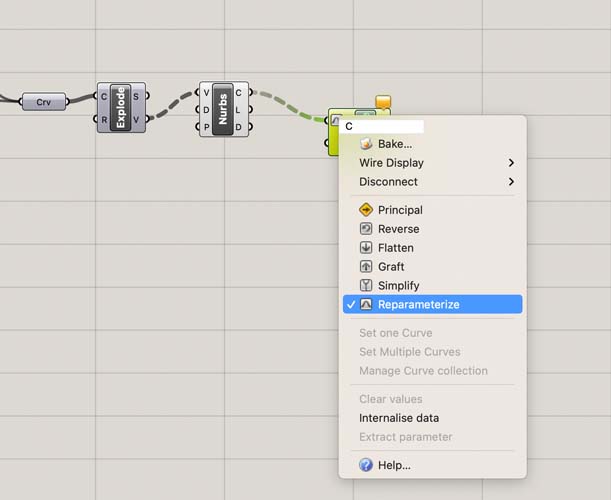Choose Disconnect from the context menu
The image size is (611, 500).
pos(433,182)
